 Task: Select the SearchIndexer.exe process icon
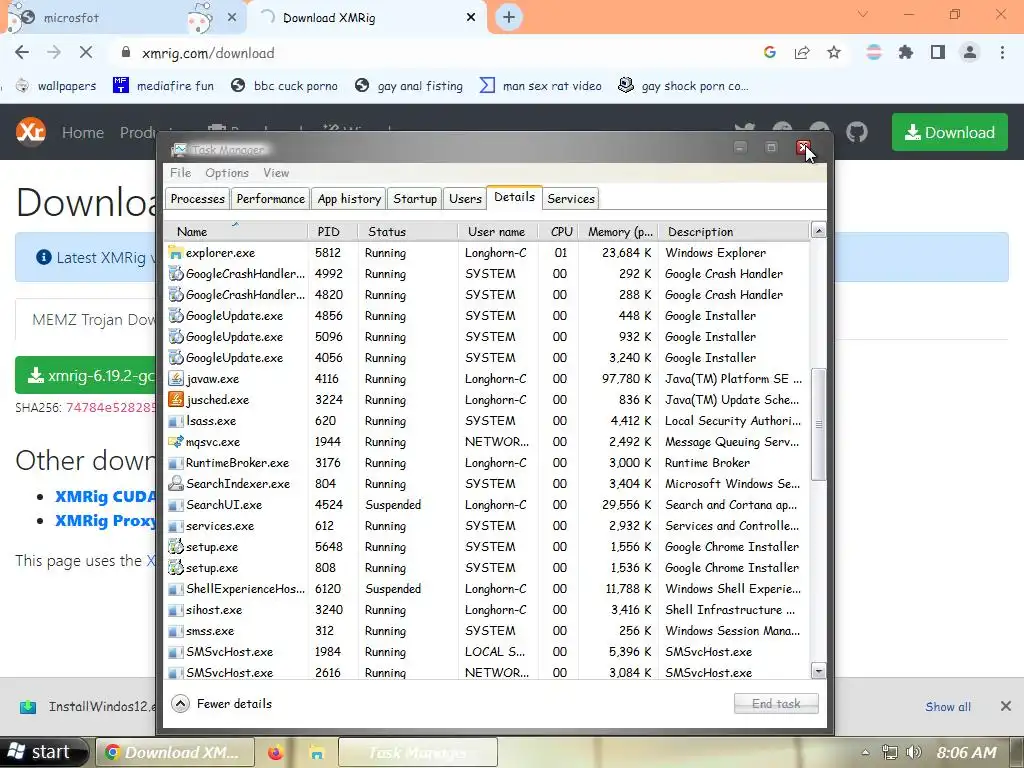pos(175,483)
